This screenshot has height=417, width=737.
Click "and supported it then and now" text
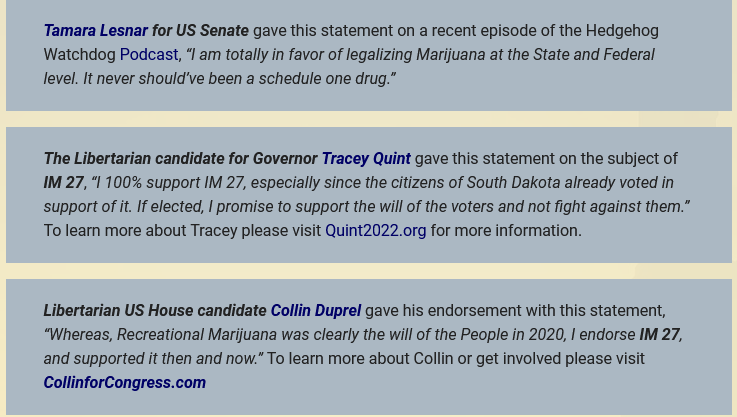(x=150, y=359)
